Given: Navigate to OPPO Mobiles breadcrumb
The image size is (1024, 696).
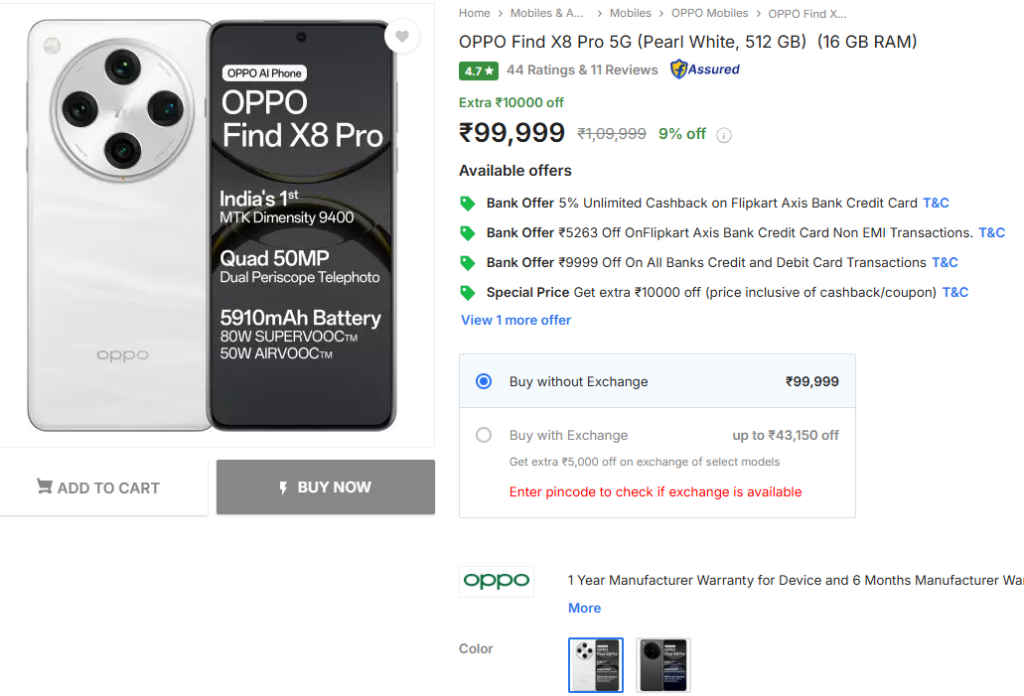Looking at the screenshot, I should click(710, 13).
